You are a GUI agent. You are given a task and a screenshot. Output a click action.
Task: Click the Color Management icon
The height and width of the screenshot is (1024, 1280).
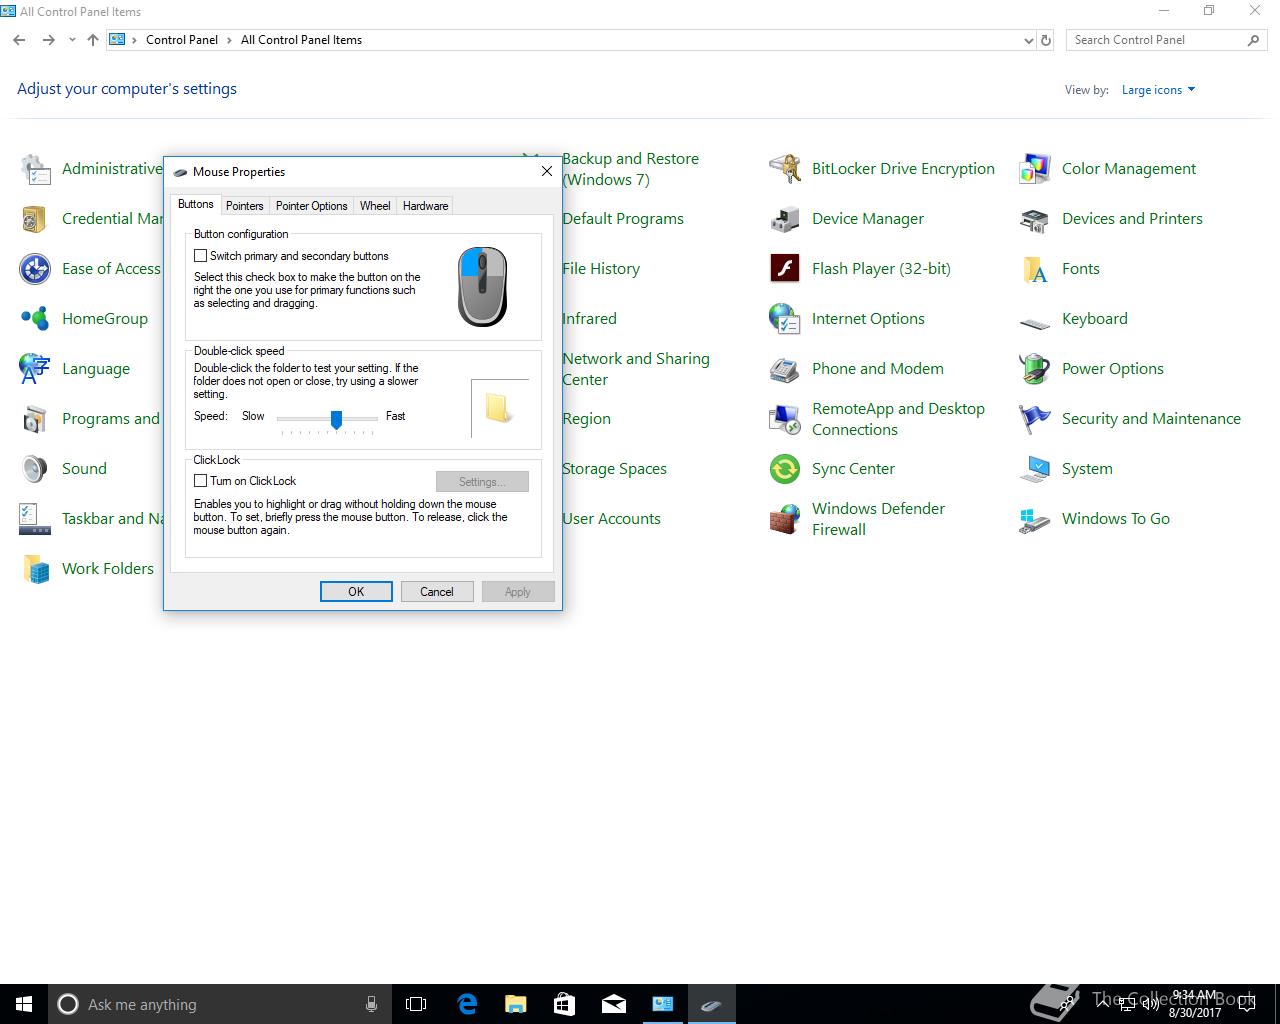click(x=1034, y=169)
